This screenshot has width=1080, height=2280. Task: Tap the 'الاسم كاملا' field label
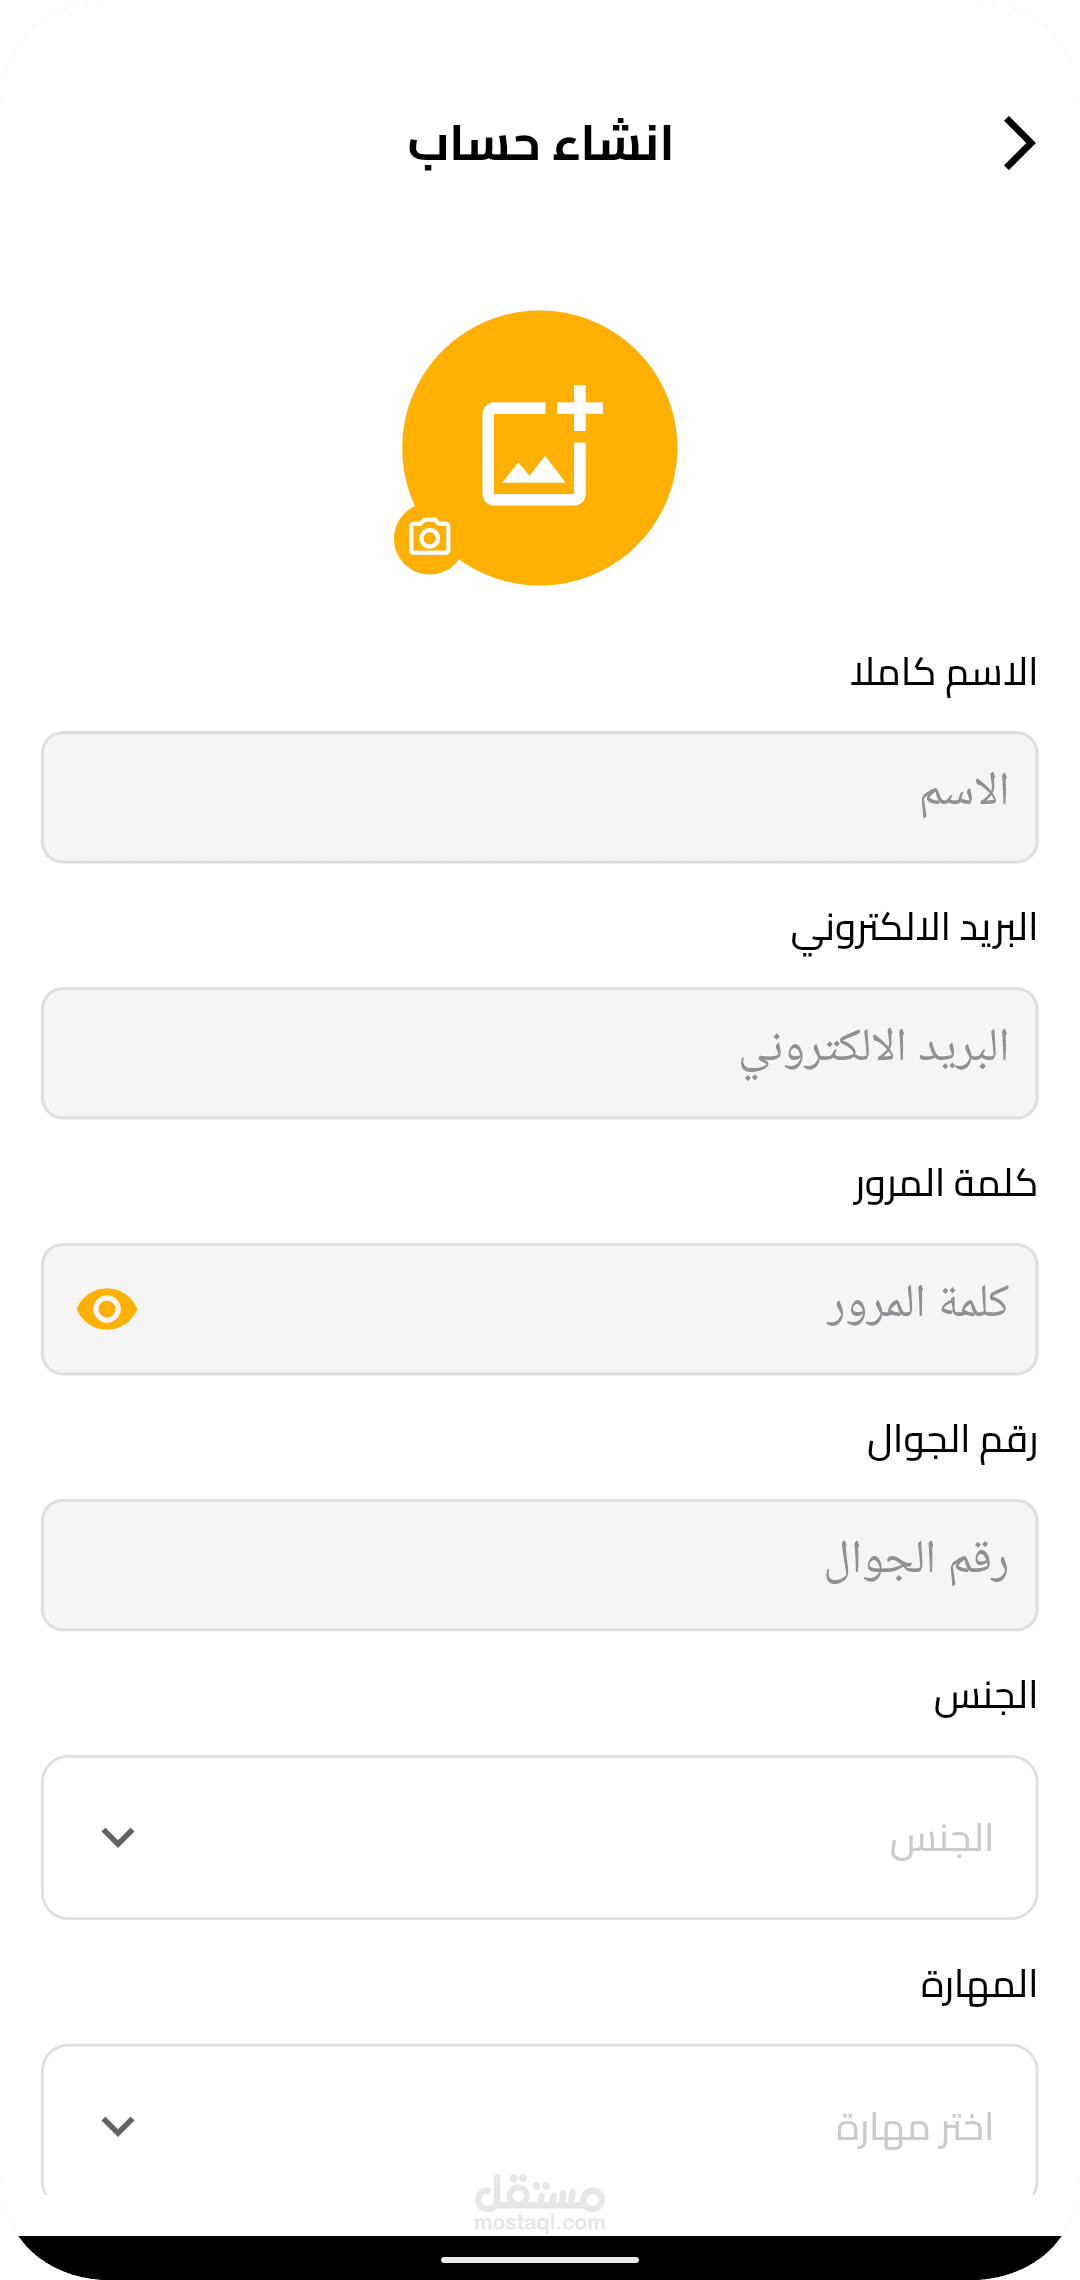pyautogui.click(x=943, y=673)
